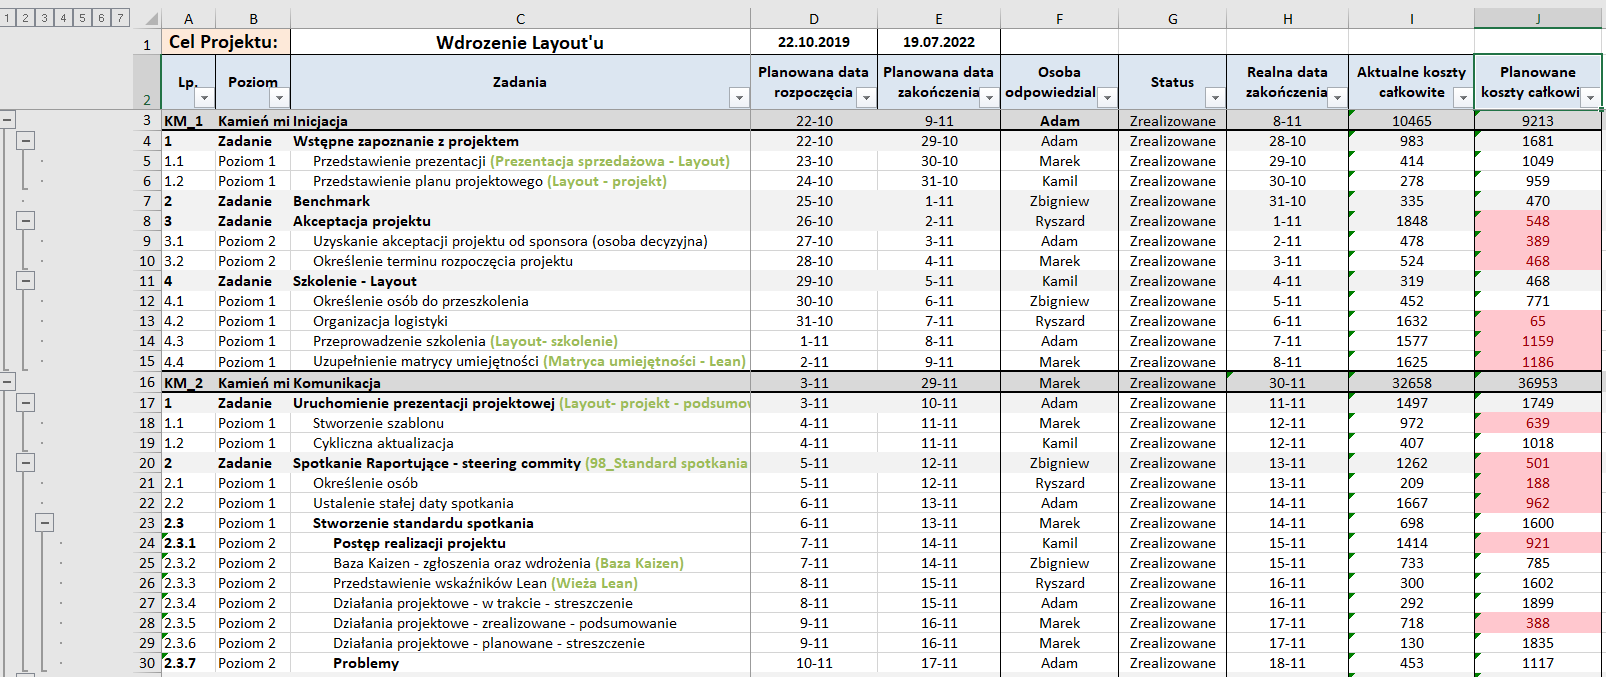Click outline level 3 button
Viewport: 1606px width, 677px height.
[x=45, y=18]
